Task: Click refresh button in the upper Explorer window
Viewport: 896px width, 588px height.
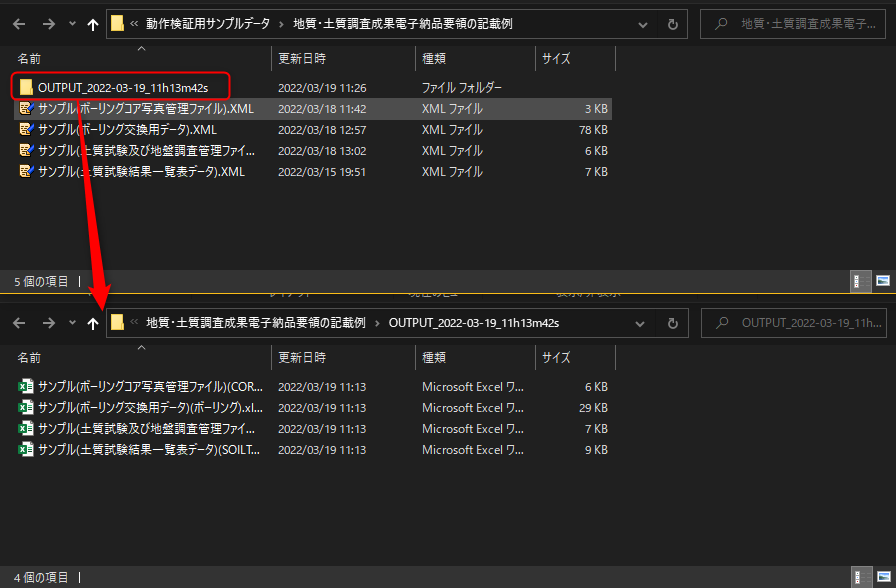Action: [x=672, y=24]
